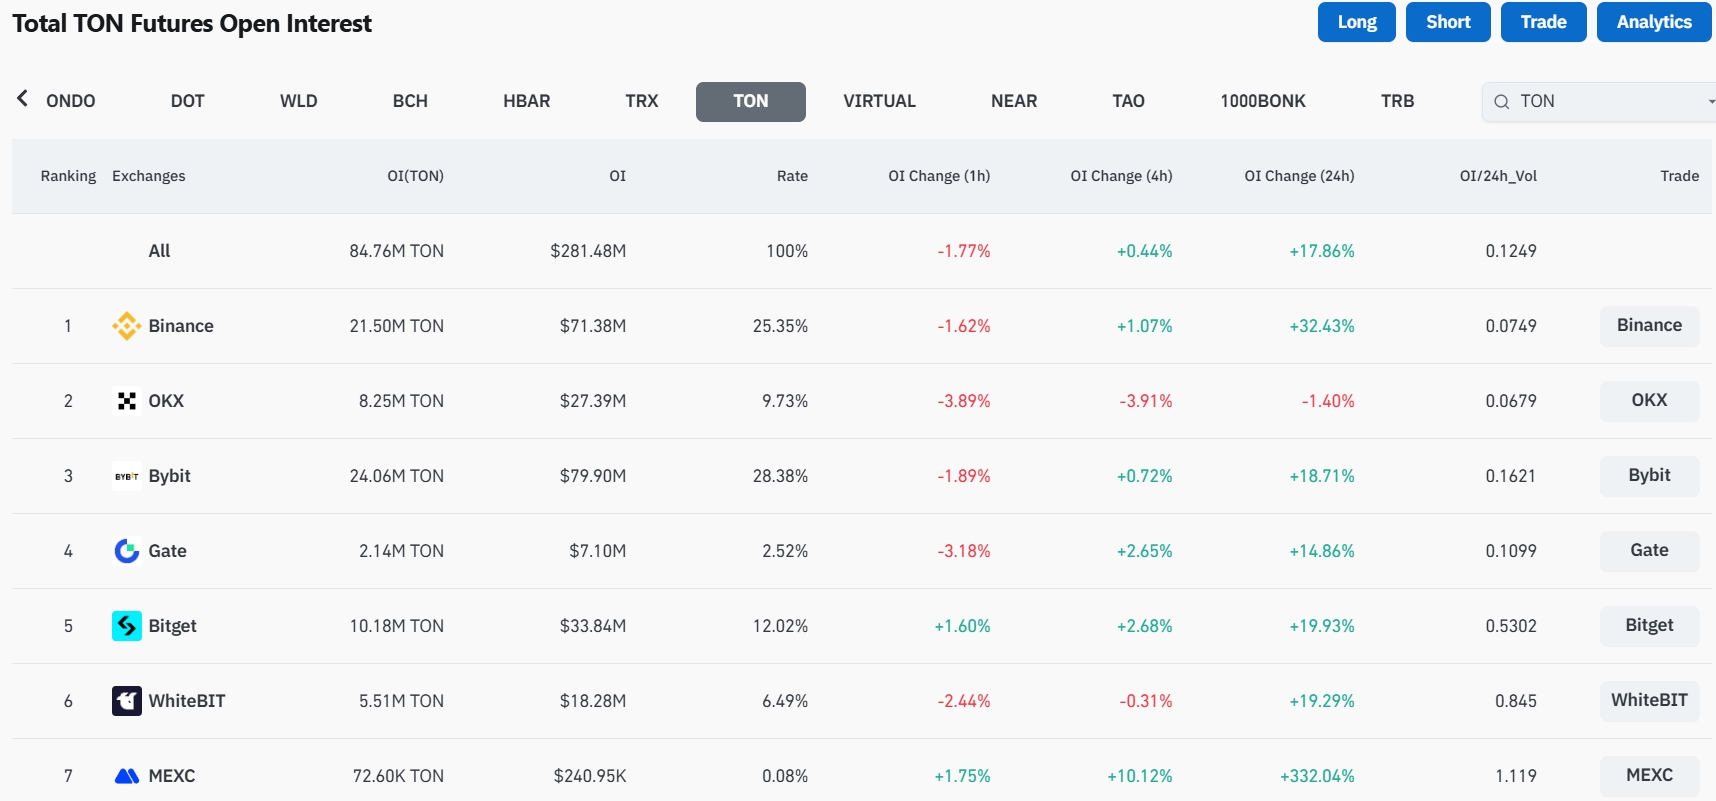Sort by OI/24h_Vol column header

coord(1498,176)
